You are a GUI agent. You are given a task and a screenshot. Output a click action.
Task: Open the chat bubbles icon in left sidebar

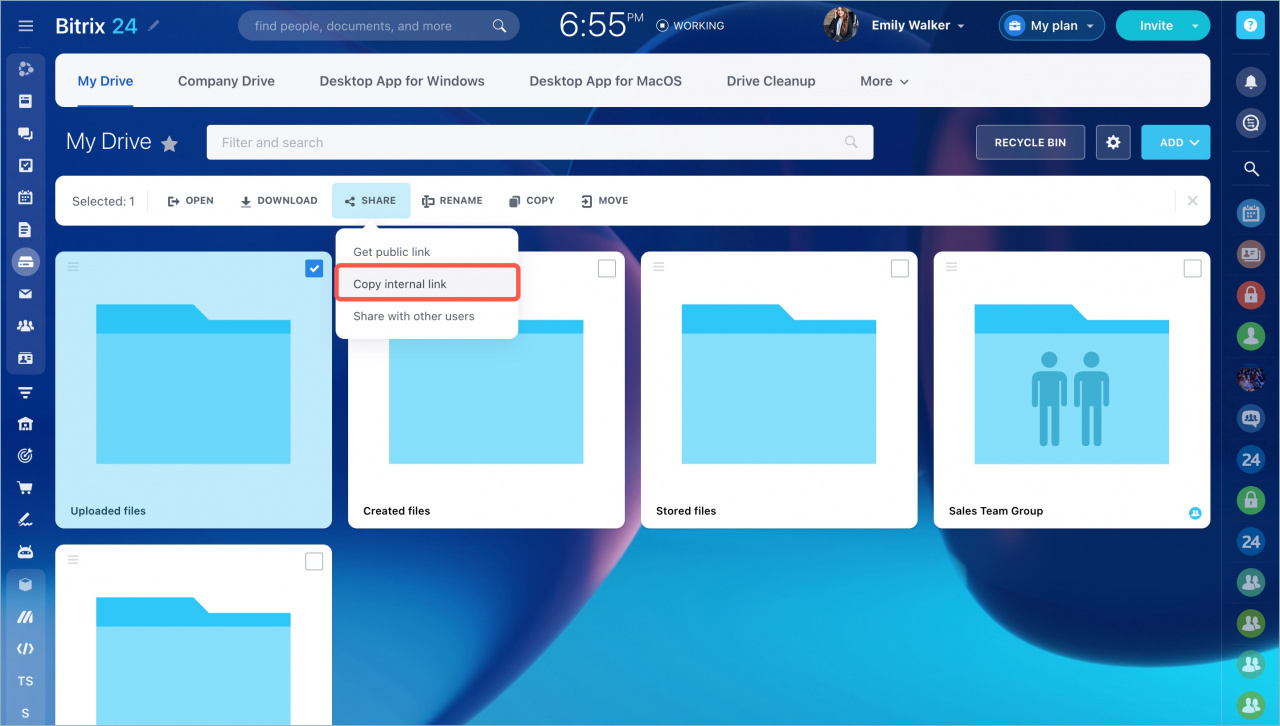coord(26,134)
